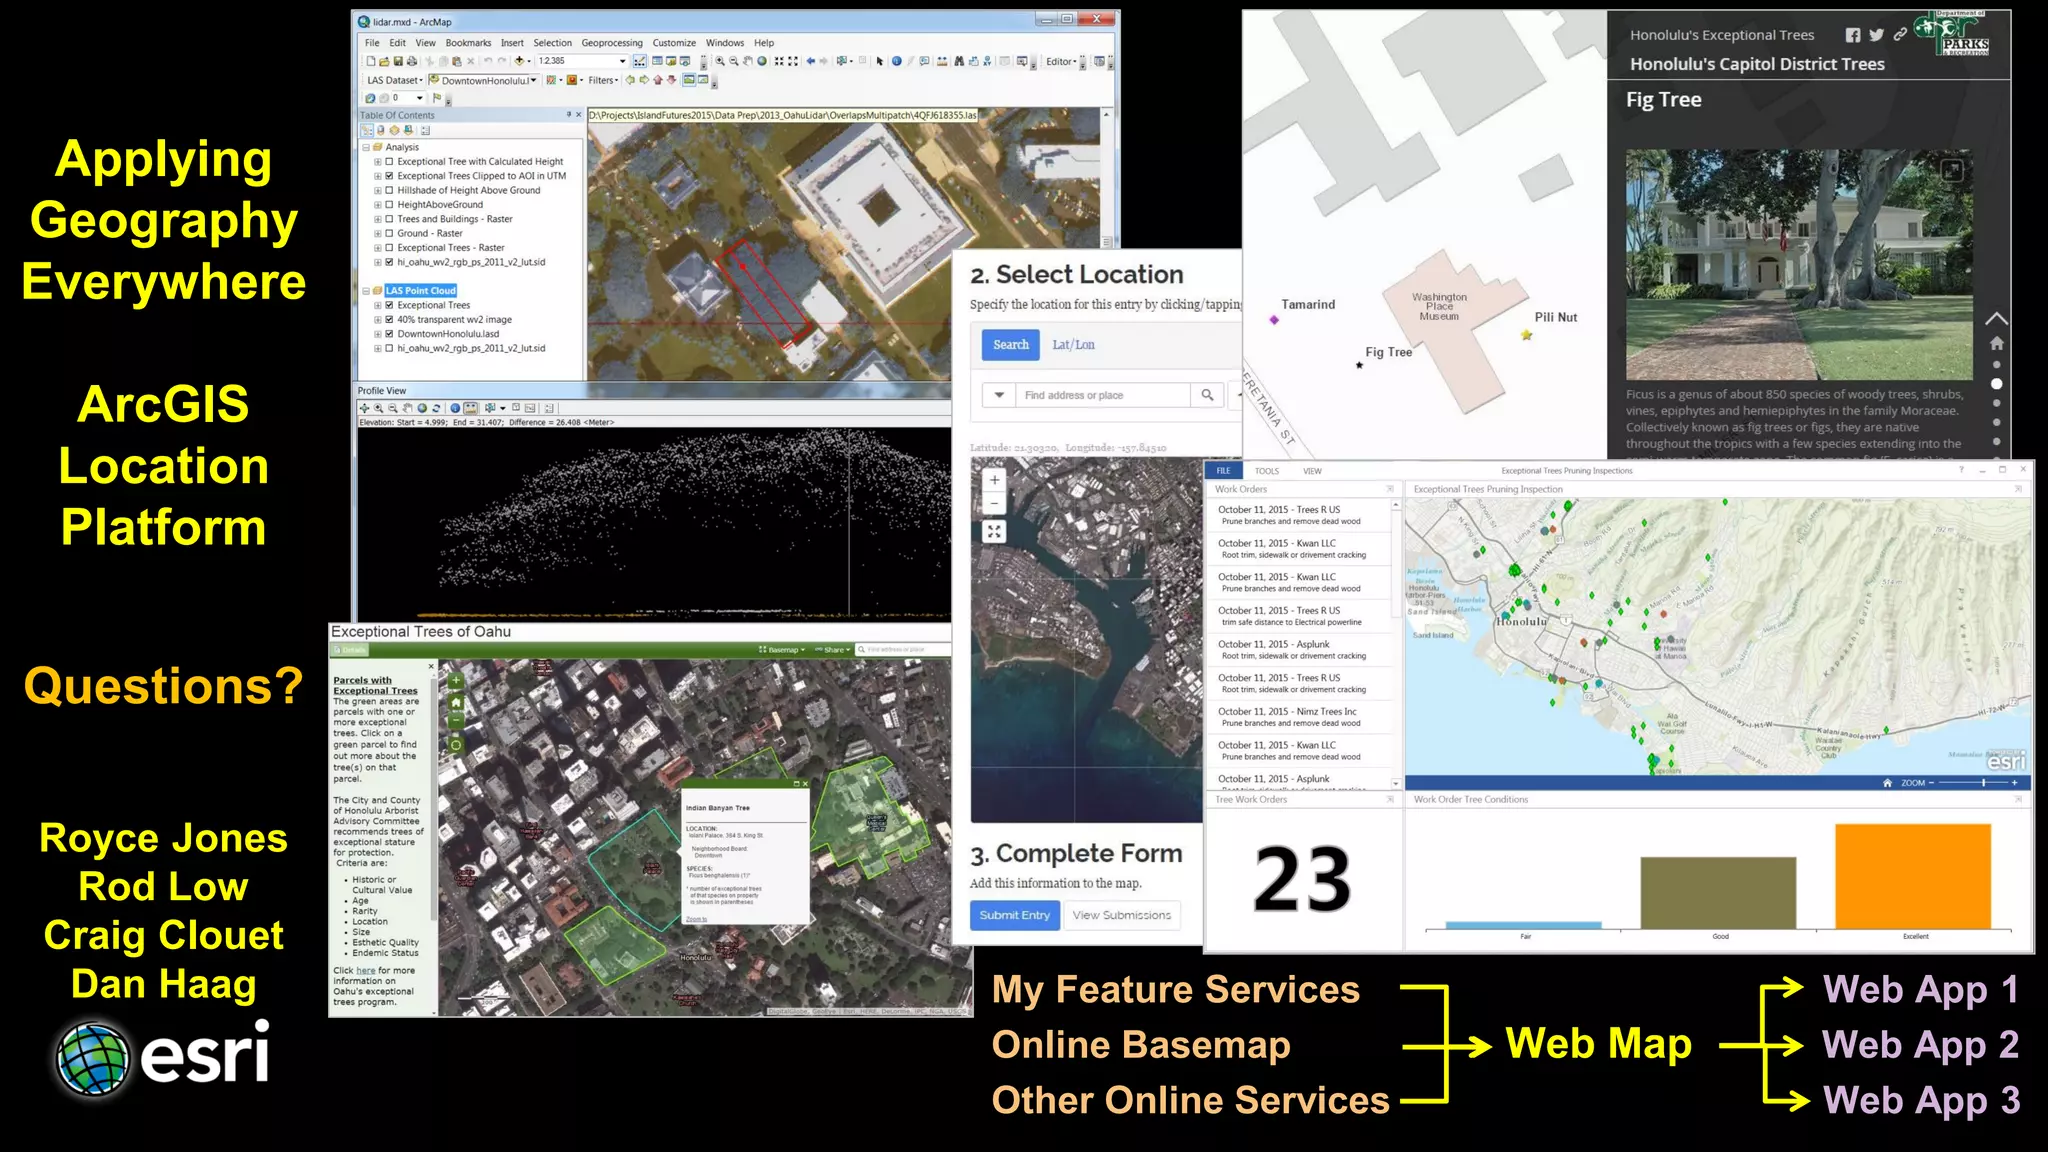Choose the Select Elements arrow tool

tap(880, 61)
